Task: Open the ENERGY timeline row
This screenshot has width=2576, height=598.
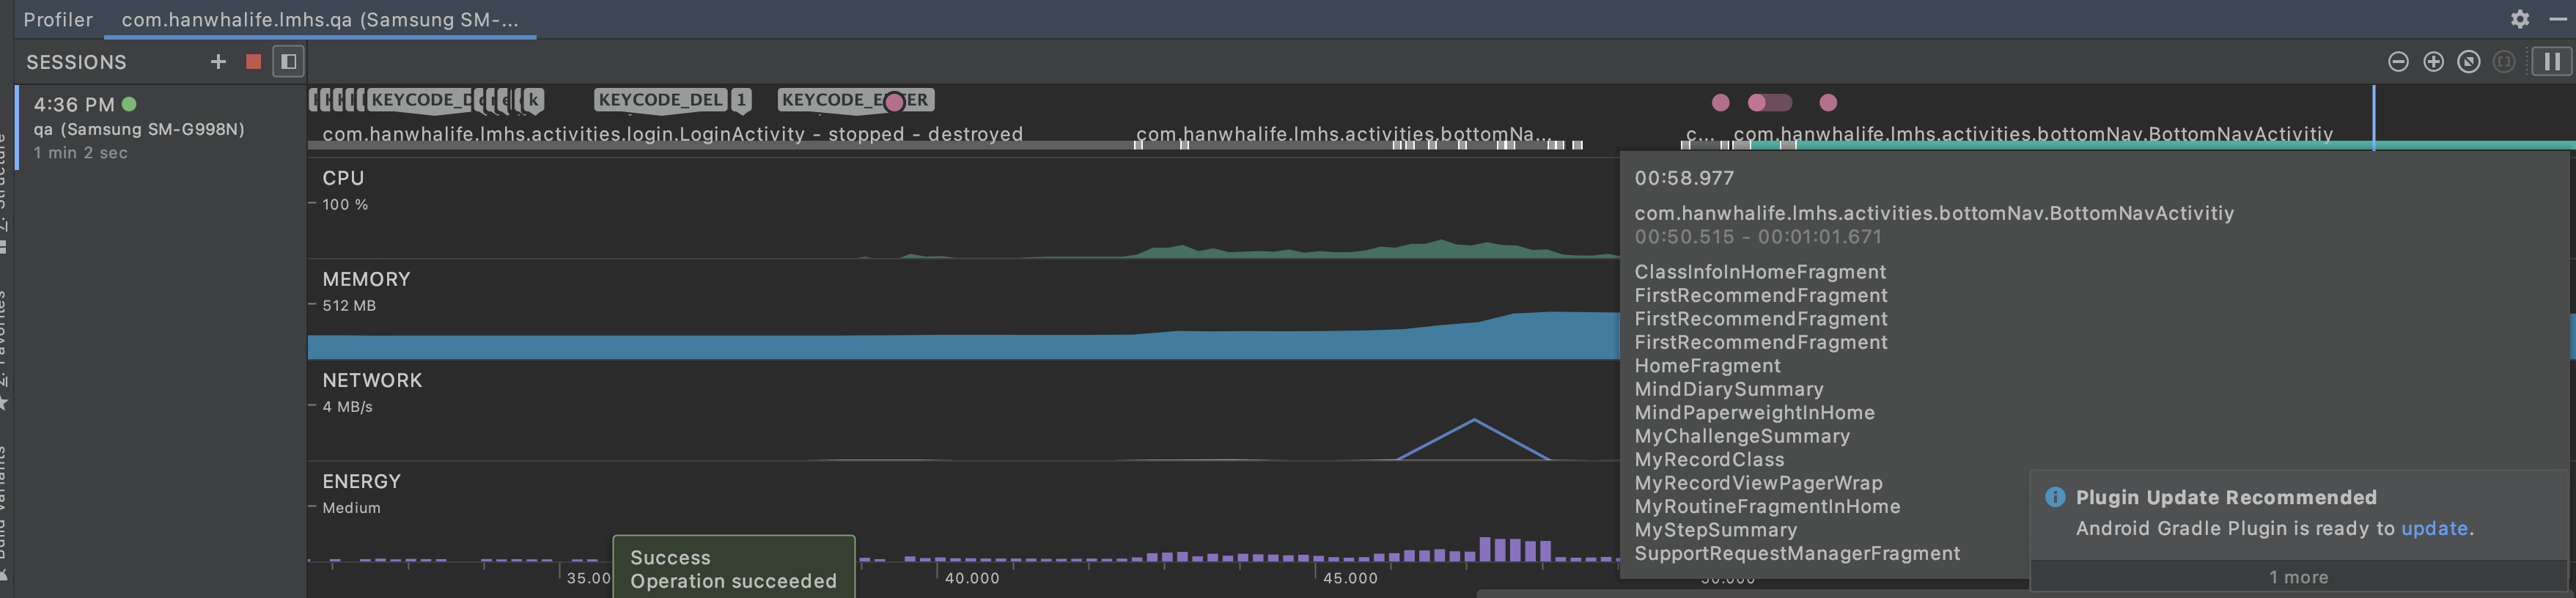Action: pyautogui.click(x=361, y=481)
